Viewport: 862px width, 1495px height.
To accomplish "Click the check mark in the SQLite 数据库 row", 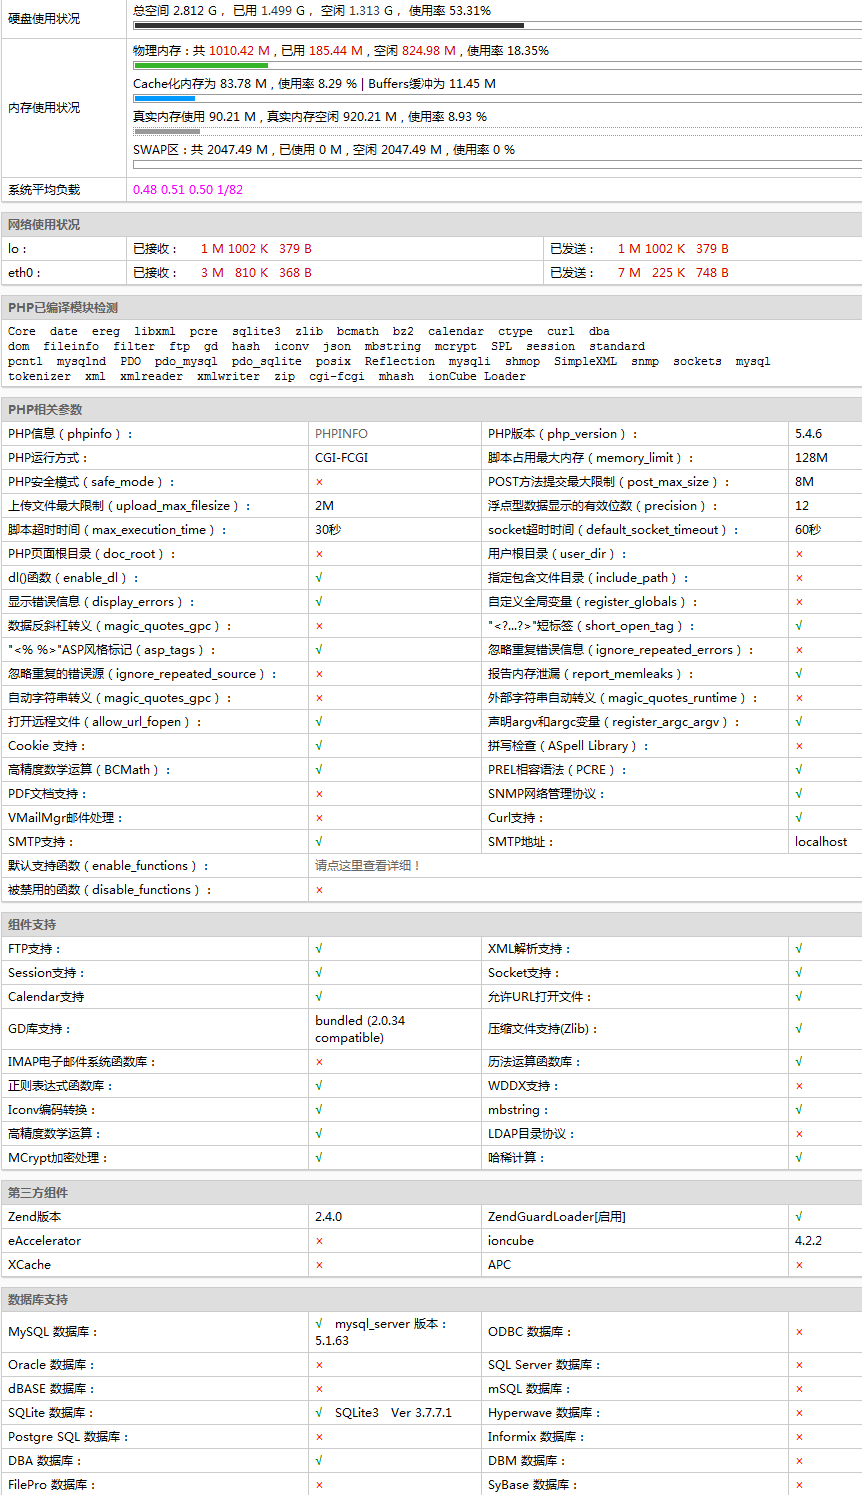I will click(x=319, y=1413).
